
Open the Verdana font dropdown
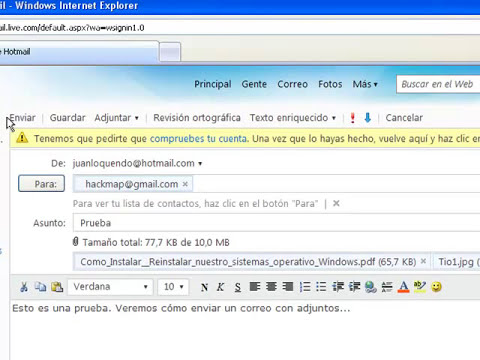pyautogui.click(x=110, y=287)
